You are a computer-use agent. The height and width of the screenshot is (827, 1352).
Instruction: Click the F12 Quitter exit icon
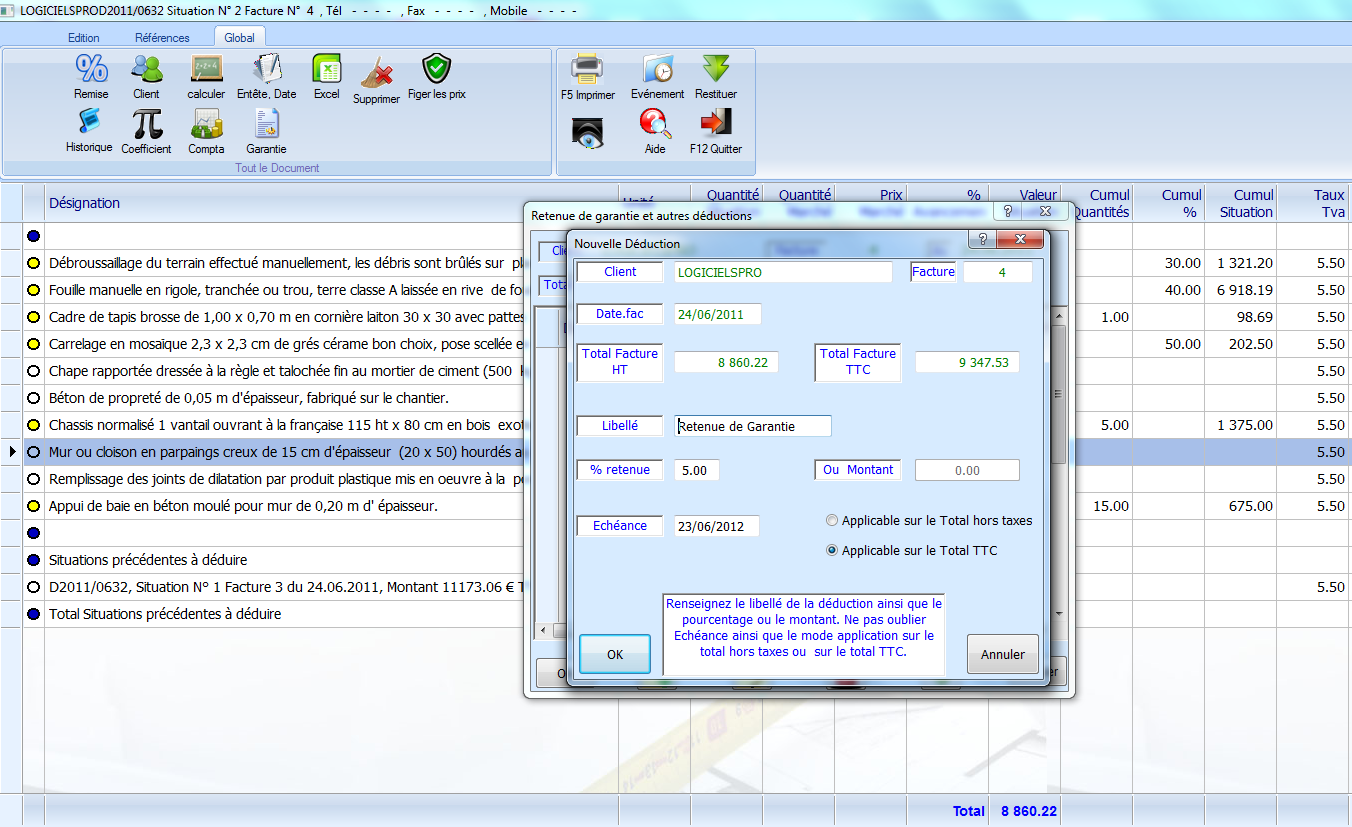pos(715,124)
